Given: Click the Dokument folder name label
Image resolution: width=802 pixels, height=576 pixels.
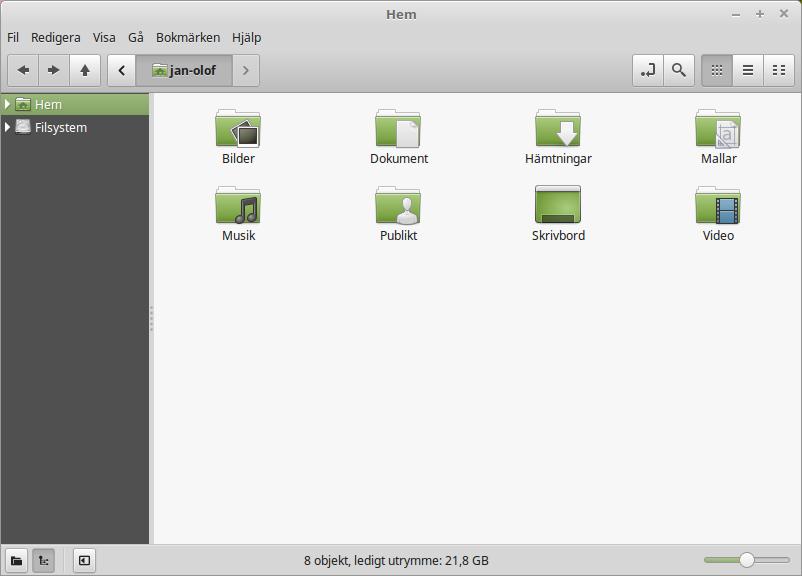Looking at the screenshot, I should point(399,159).
